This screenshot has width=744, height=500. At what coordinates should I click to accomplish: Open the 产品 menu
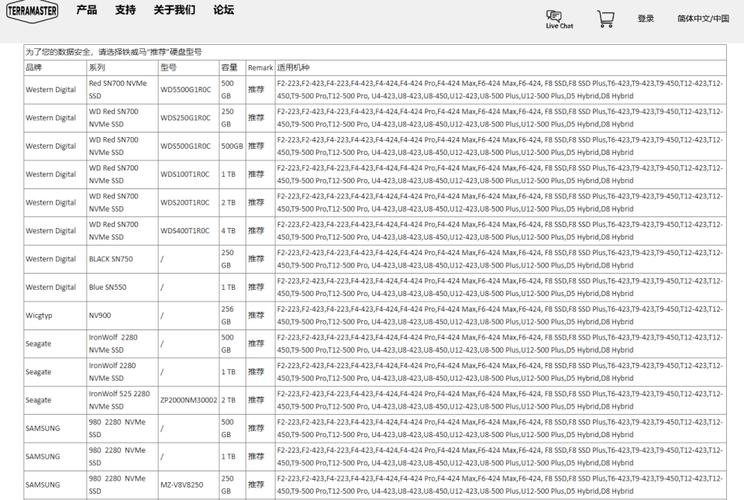[86, 10]
